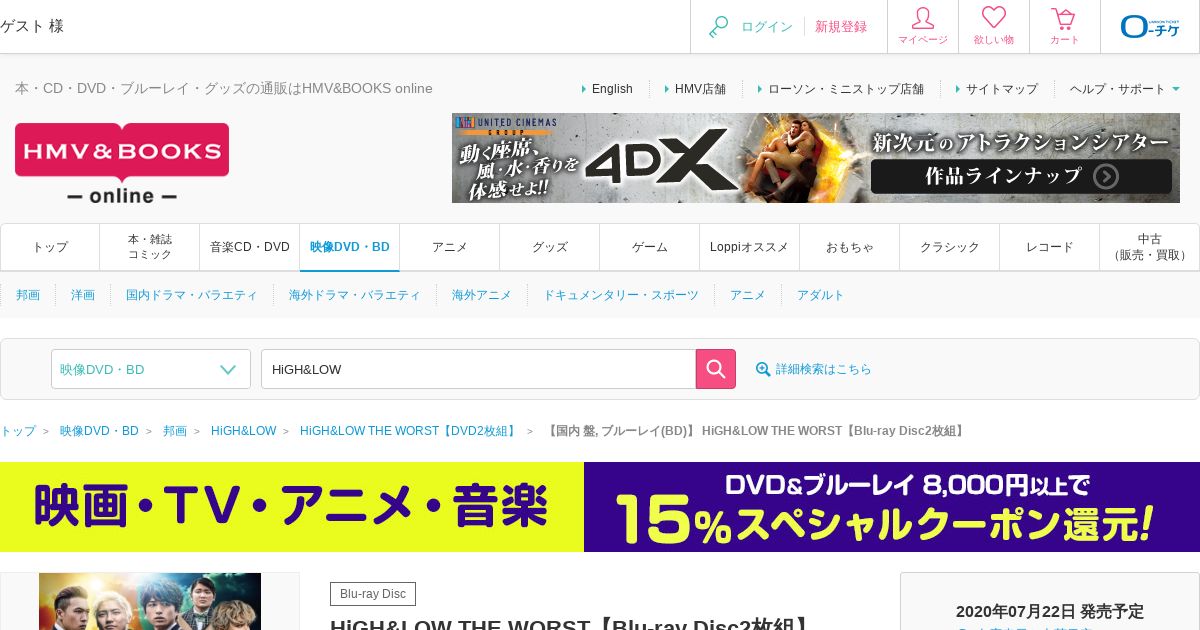This screenshot has height=630, width=1200.
Task: Select the レコード tab
Action: pyautogui.click(x=1050, y=247)
